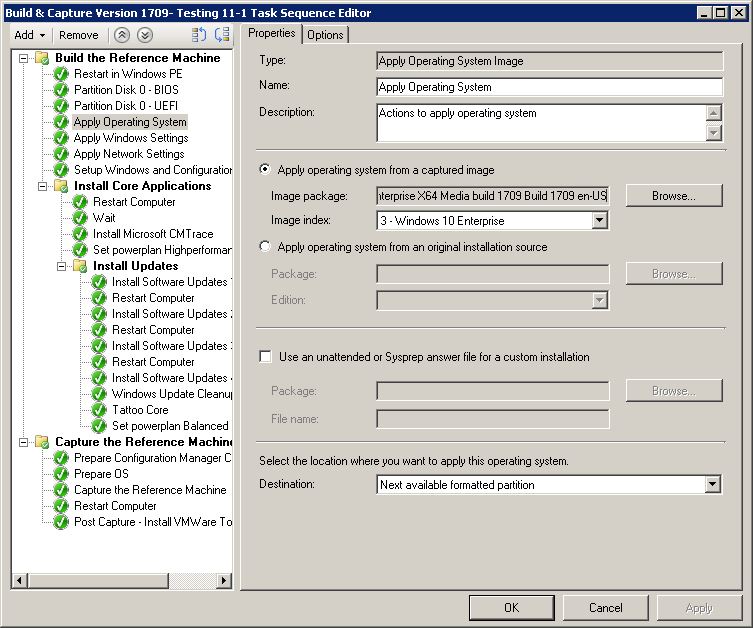Click the Description text box
753x628 pixels.
(541, 123)
